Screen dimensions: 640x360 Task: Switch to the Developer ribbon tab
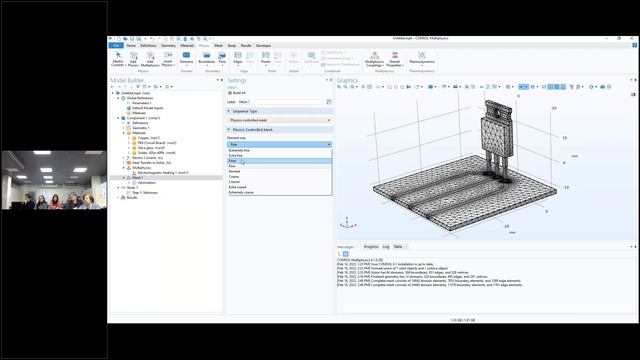[263, 45]
